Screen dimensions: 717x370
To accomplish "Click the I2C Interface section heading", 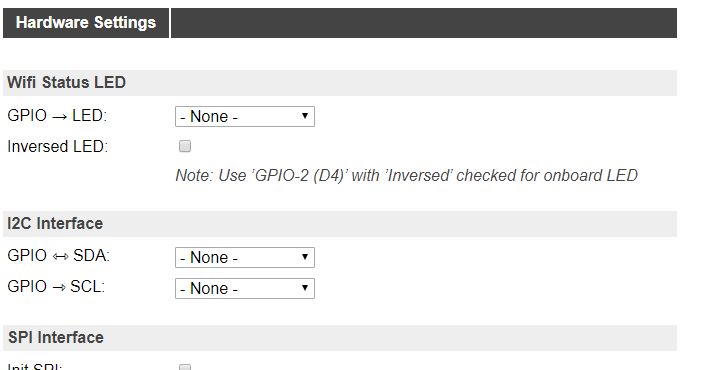I will 55,224.
